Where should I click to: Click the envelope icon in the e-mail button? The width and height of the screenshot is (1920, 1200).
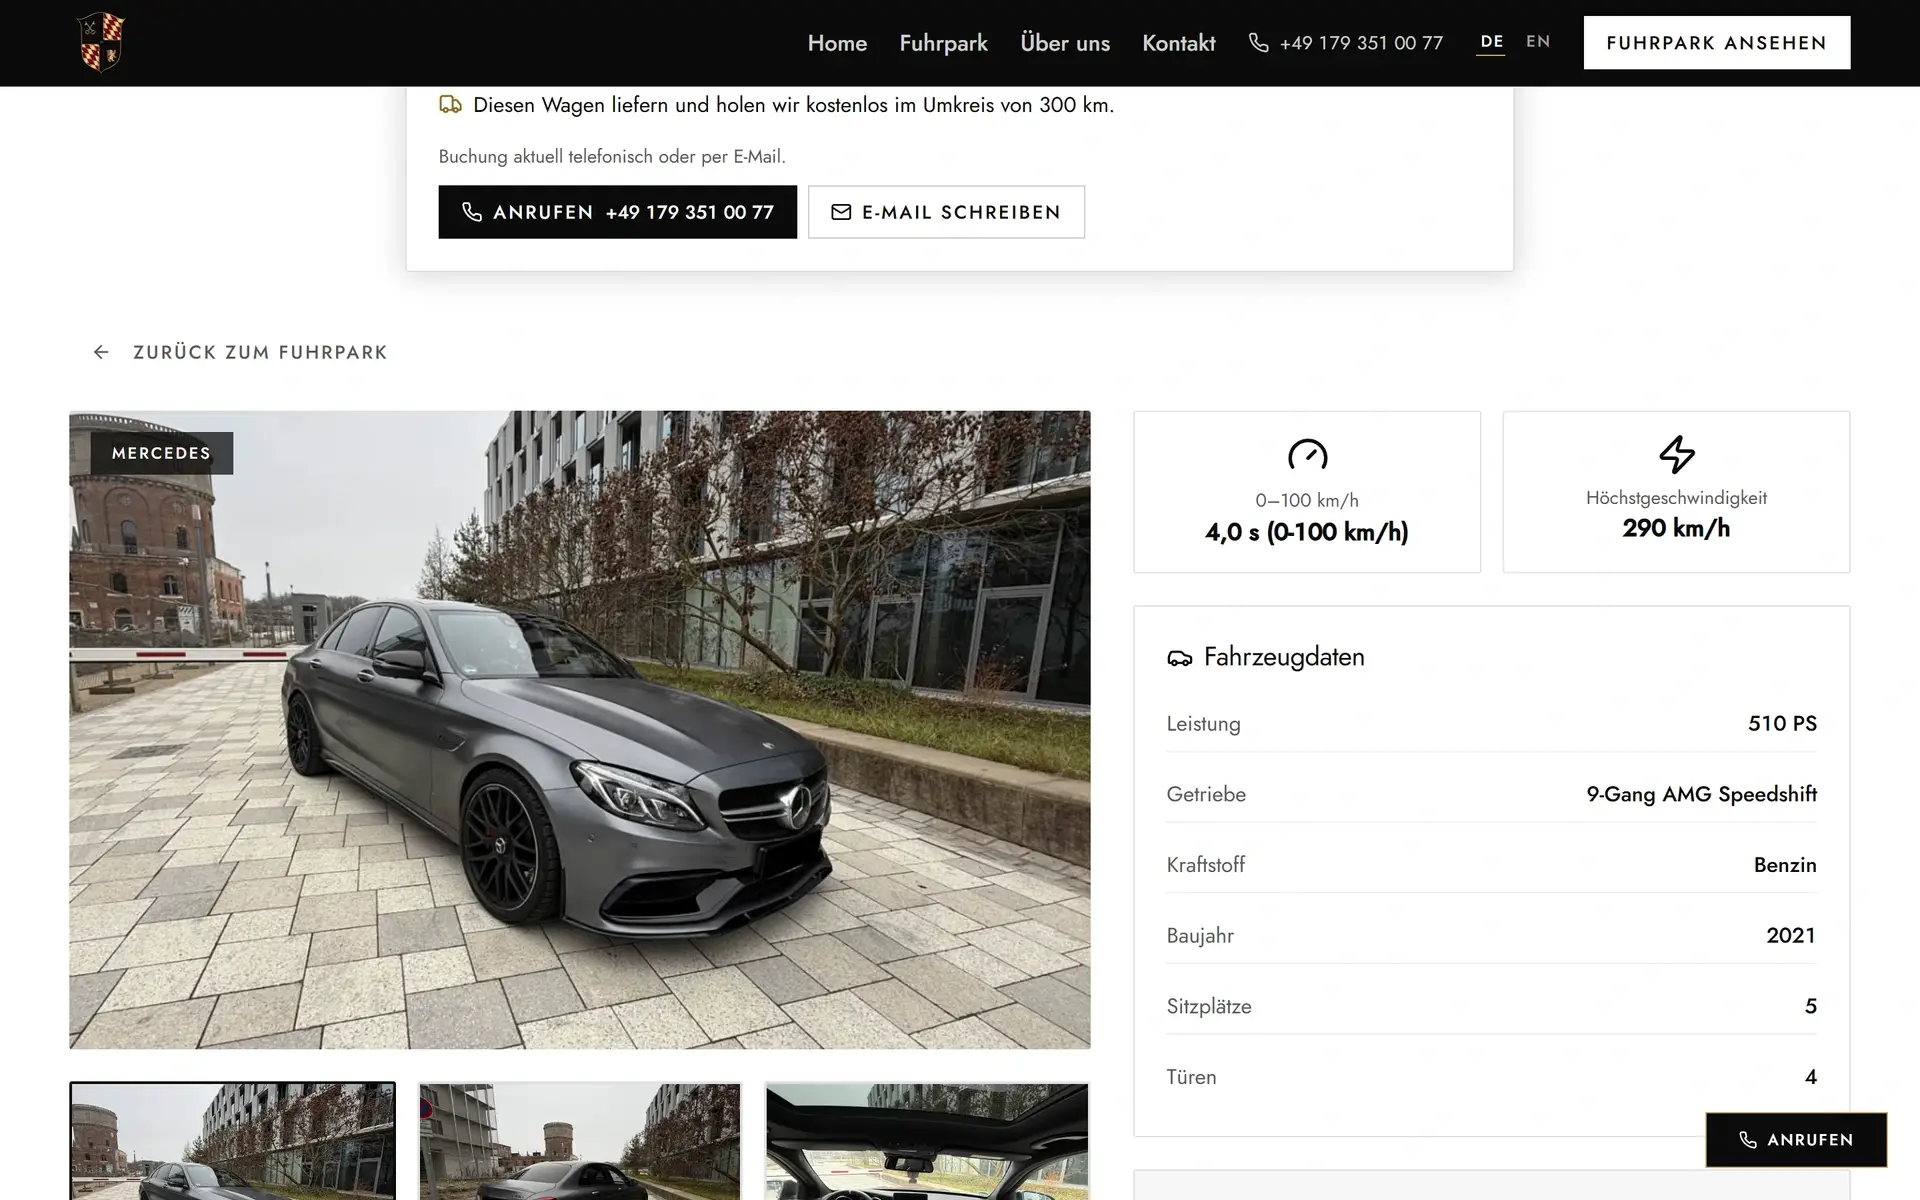coord(841,212)
